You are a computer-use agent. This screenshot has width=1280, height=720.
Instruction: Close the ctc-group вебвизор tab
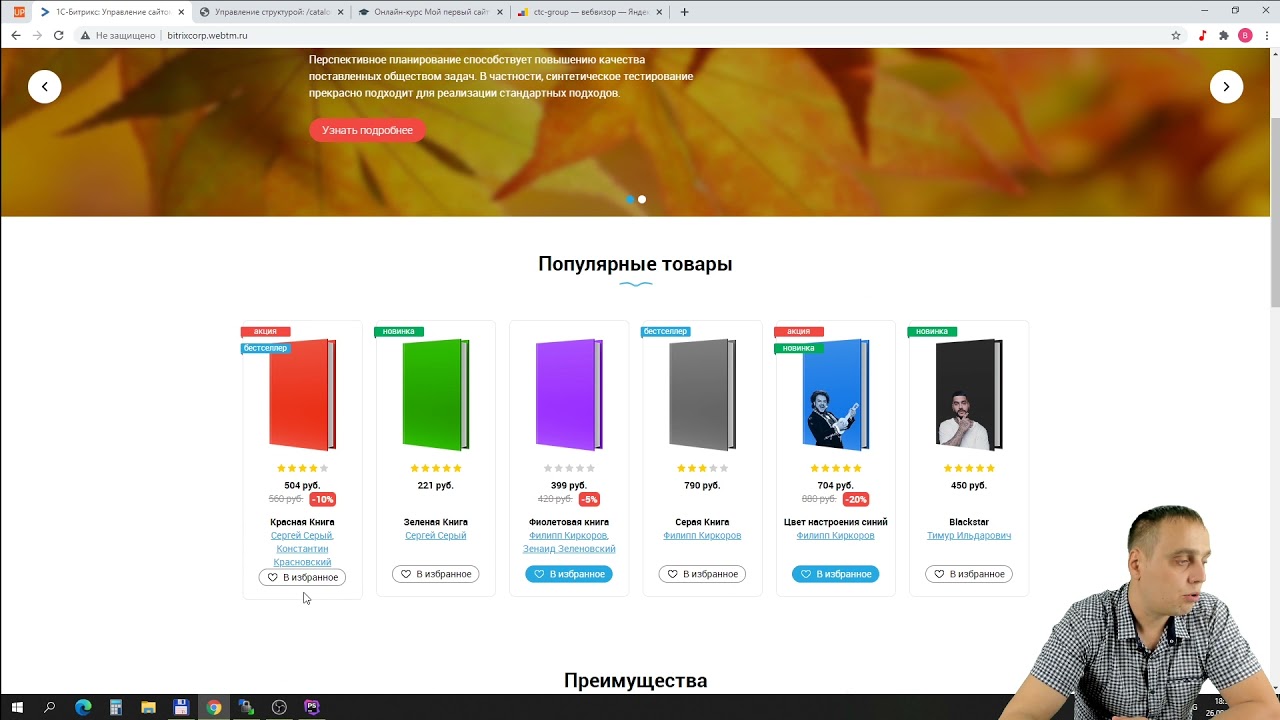click(659, 12)
